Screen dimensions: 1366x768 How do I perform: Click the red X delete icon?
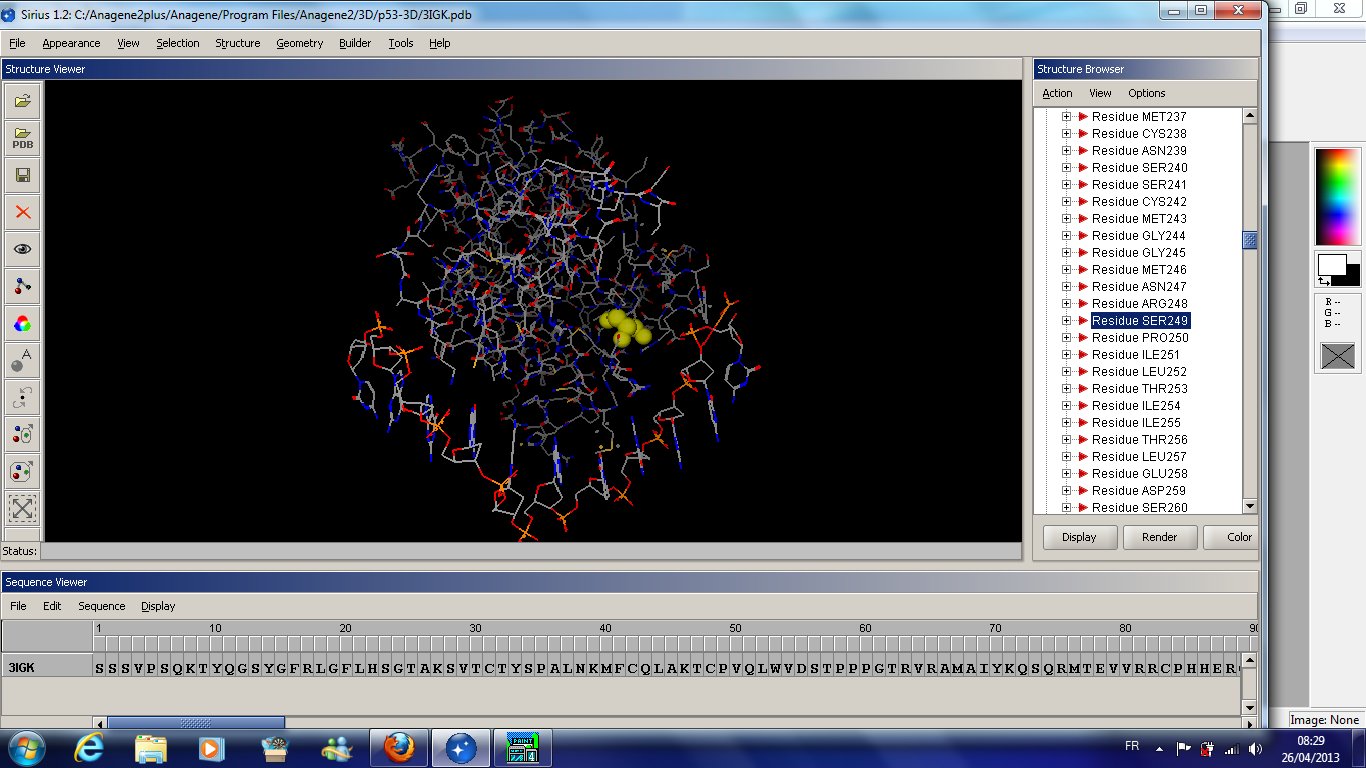pos(23,212)
